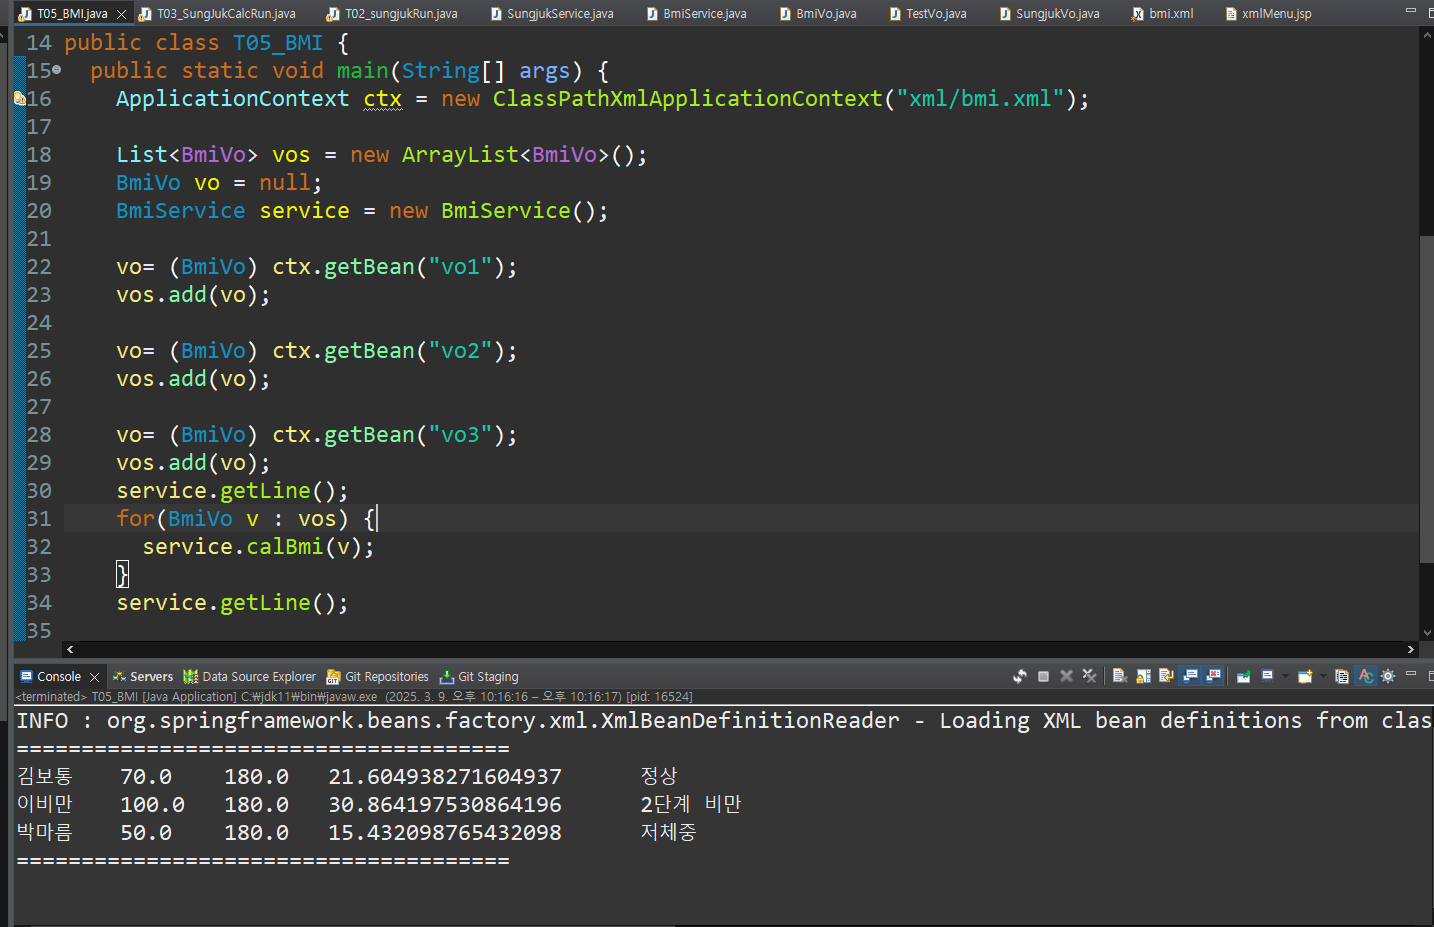This screenshot has height=927, width=1434.
Task: Click the editor horizontal scrollbar right arrow
Action: [1411, 650]
